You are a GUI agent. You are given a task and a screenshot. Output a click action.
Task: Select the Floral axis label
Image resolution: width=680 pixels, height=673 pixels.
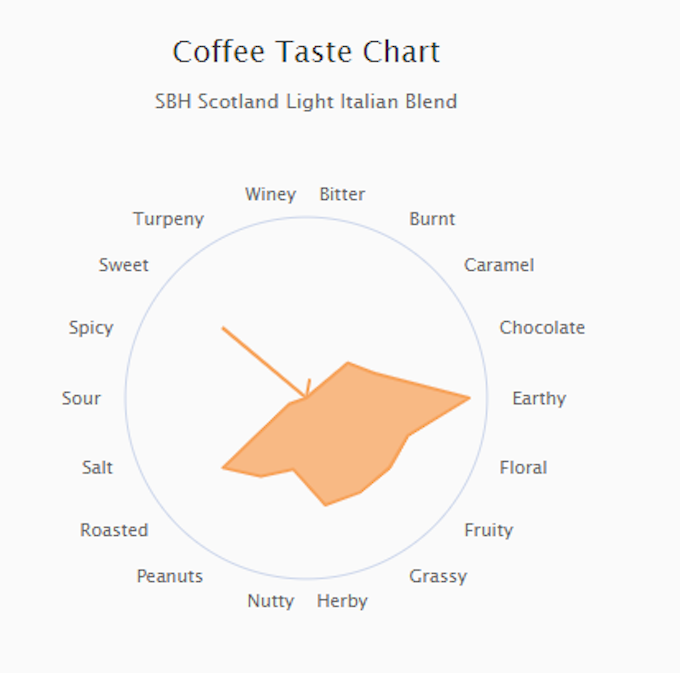coord(523,467)
